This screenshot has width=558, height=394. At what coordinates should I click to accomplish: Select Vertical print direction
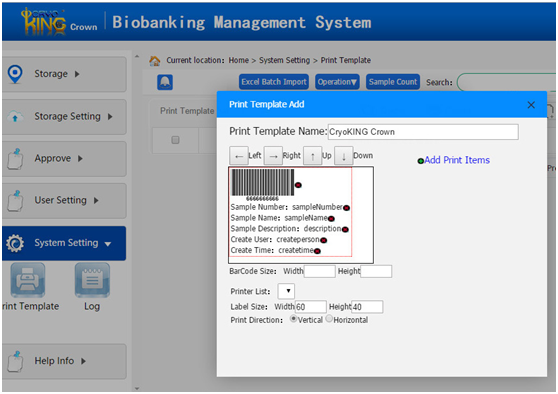(294, 319)
